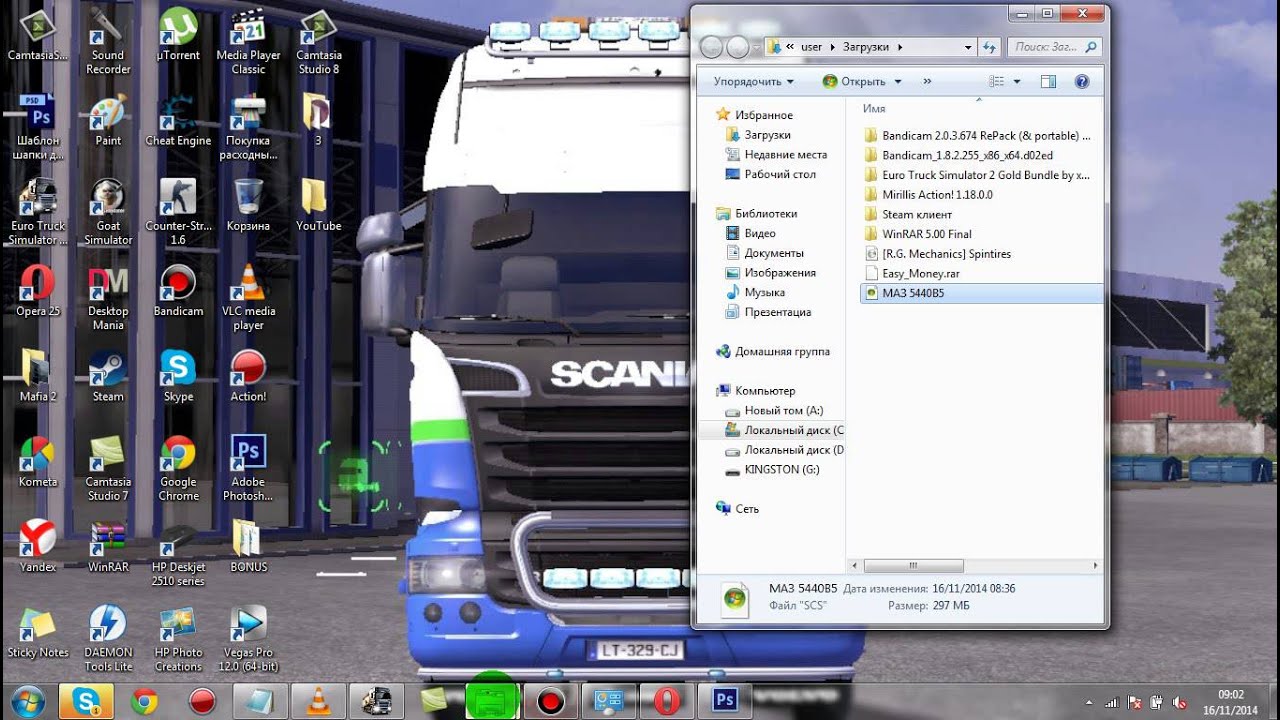Viewport: 1280px width, 720px height.
Task: Open VLC media player desktop icon
Action: [248, 298]
